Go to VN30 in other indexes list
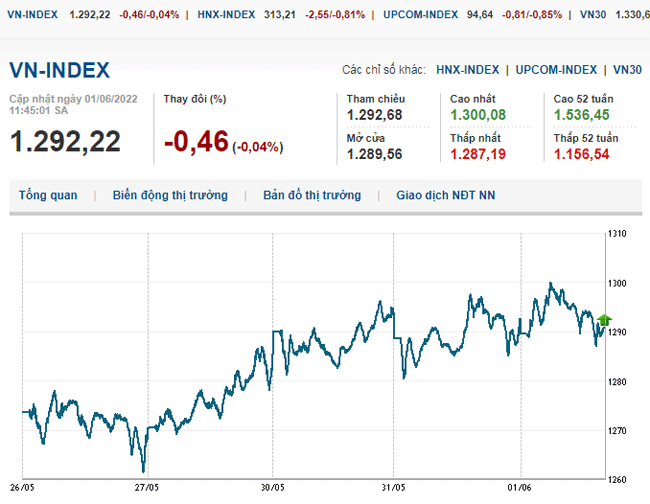Image resolution: width=650 pixels, height=504 pixels. [x=627, y=70]
